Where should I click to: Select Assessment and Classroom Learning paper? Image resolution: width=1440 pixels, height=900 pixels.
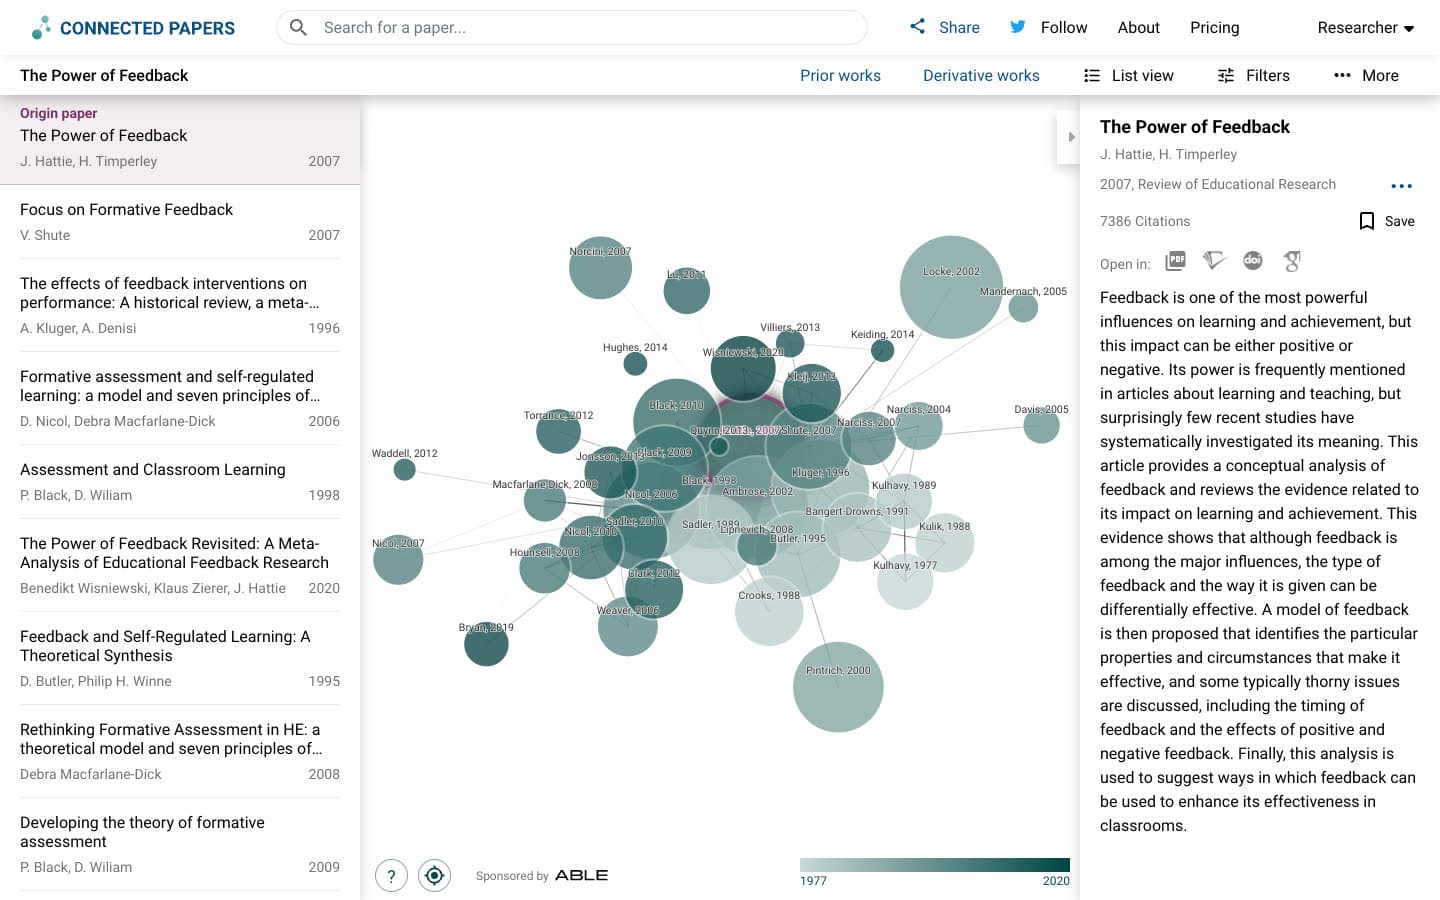click(x=180, y=482)
